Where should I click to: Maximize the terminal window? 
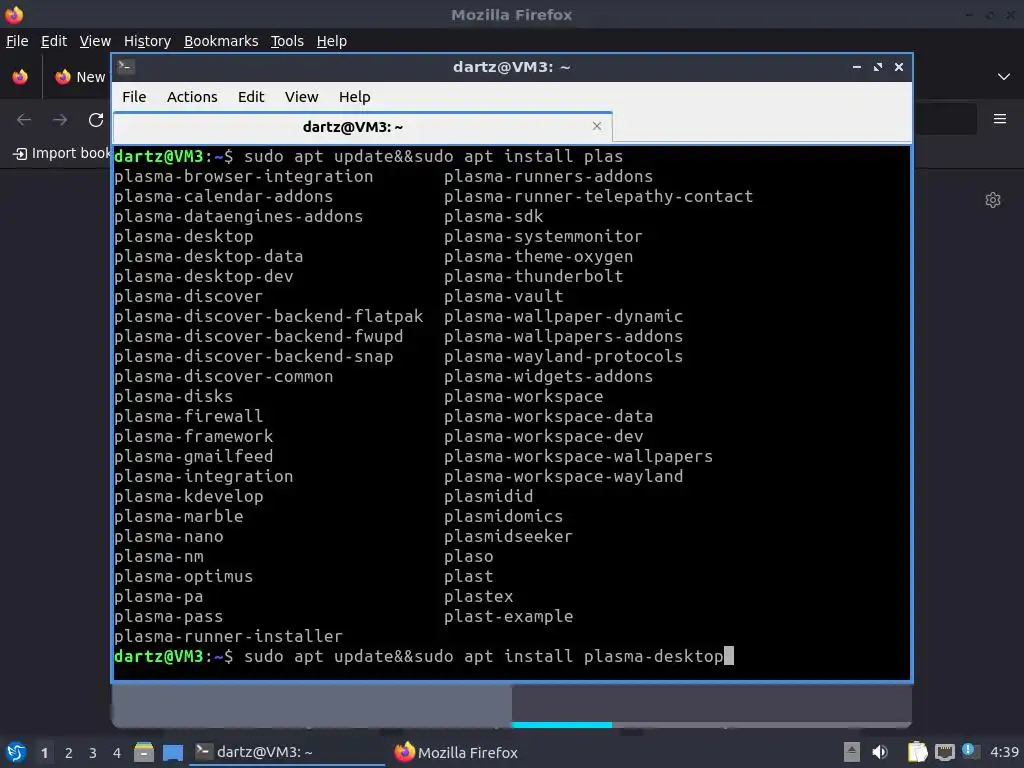pos(878,67)
